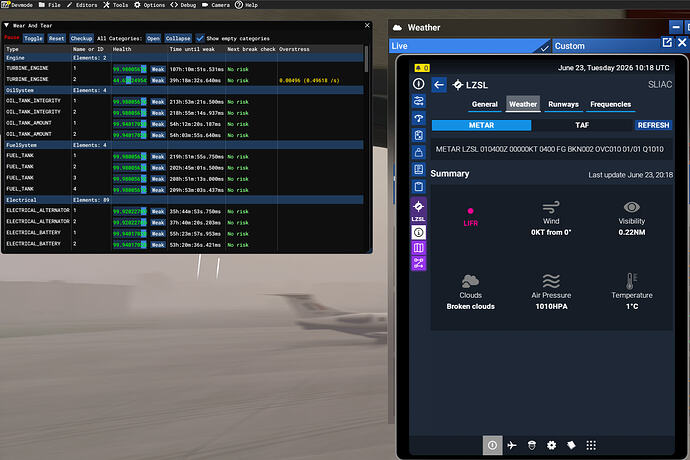This screenshot has width=690, height=460.
Task: Select the TAF report view
Action: point(582,125)
